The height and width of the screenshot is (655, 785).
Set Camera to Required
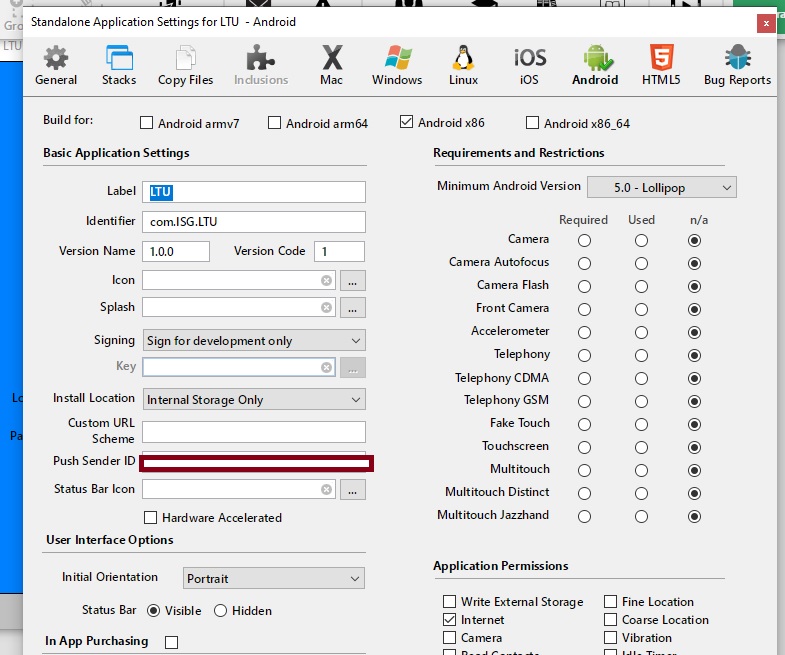pyautogui.click(x=584, y=241)
